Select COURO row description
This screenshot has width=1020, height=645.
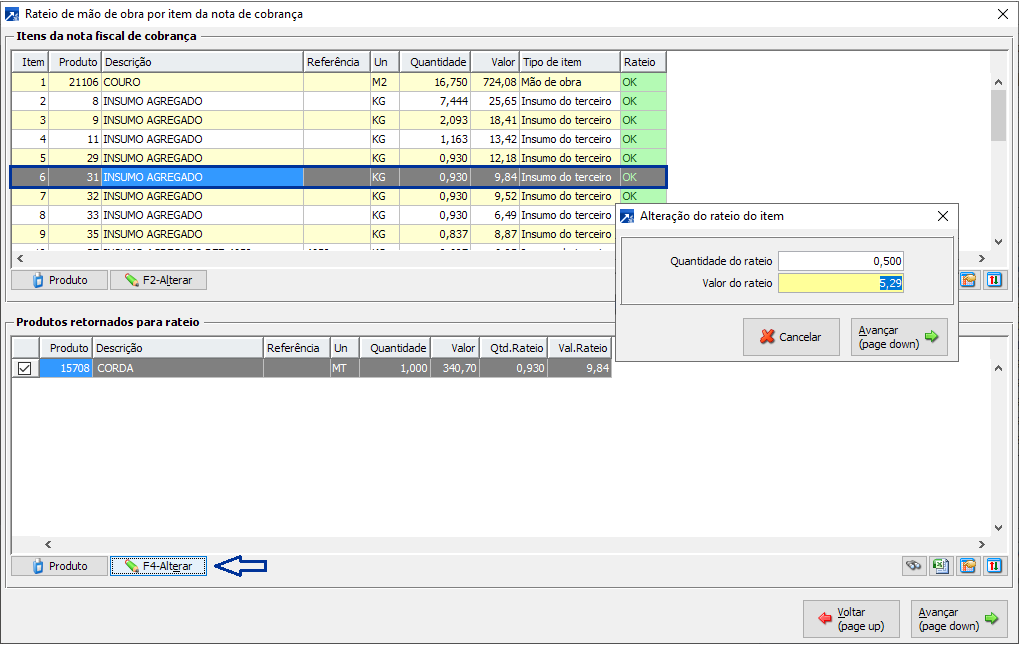pos(202,82)
